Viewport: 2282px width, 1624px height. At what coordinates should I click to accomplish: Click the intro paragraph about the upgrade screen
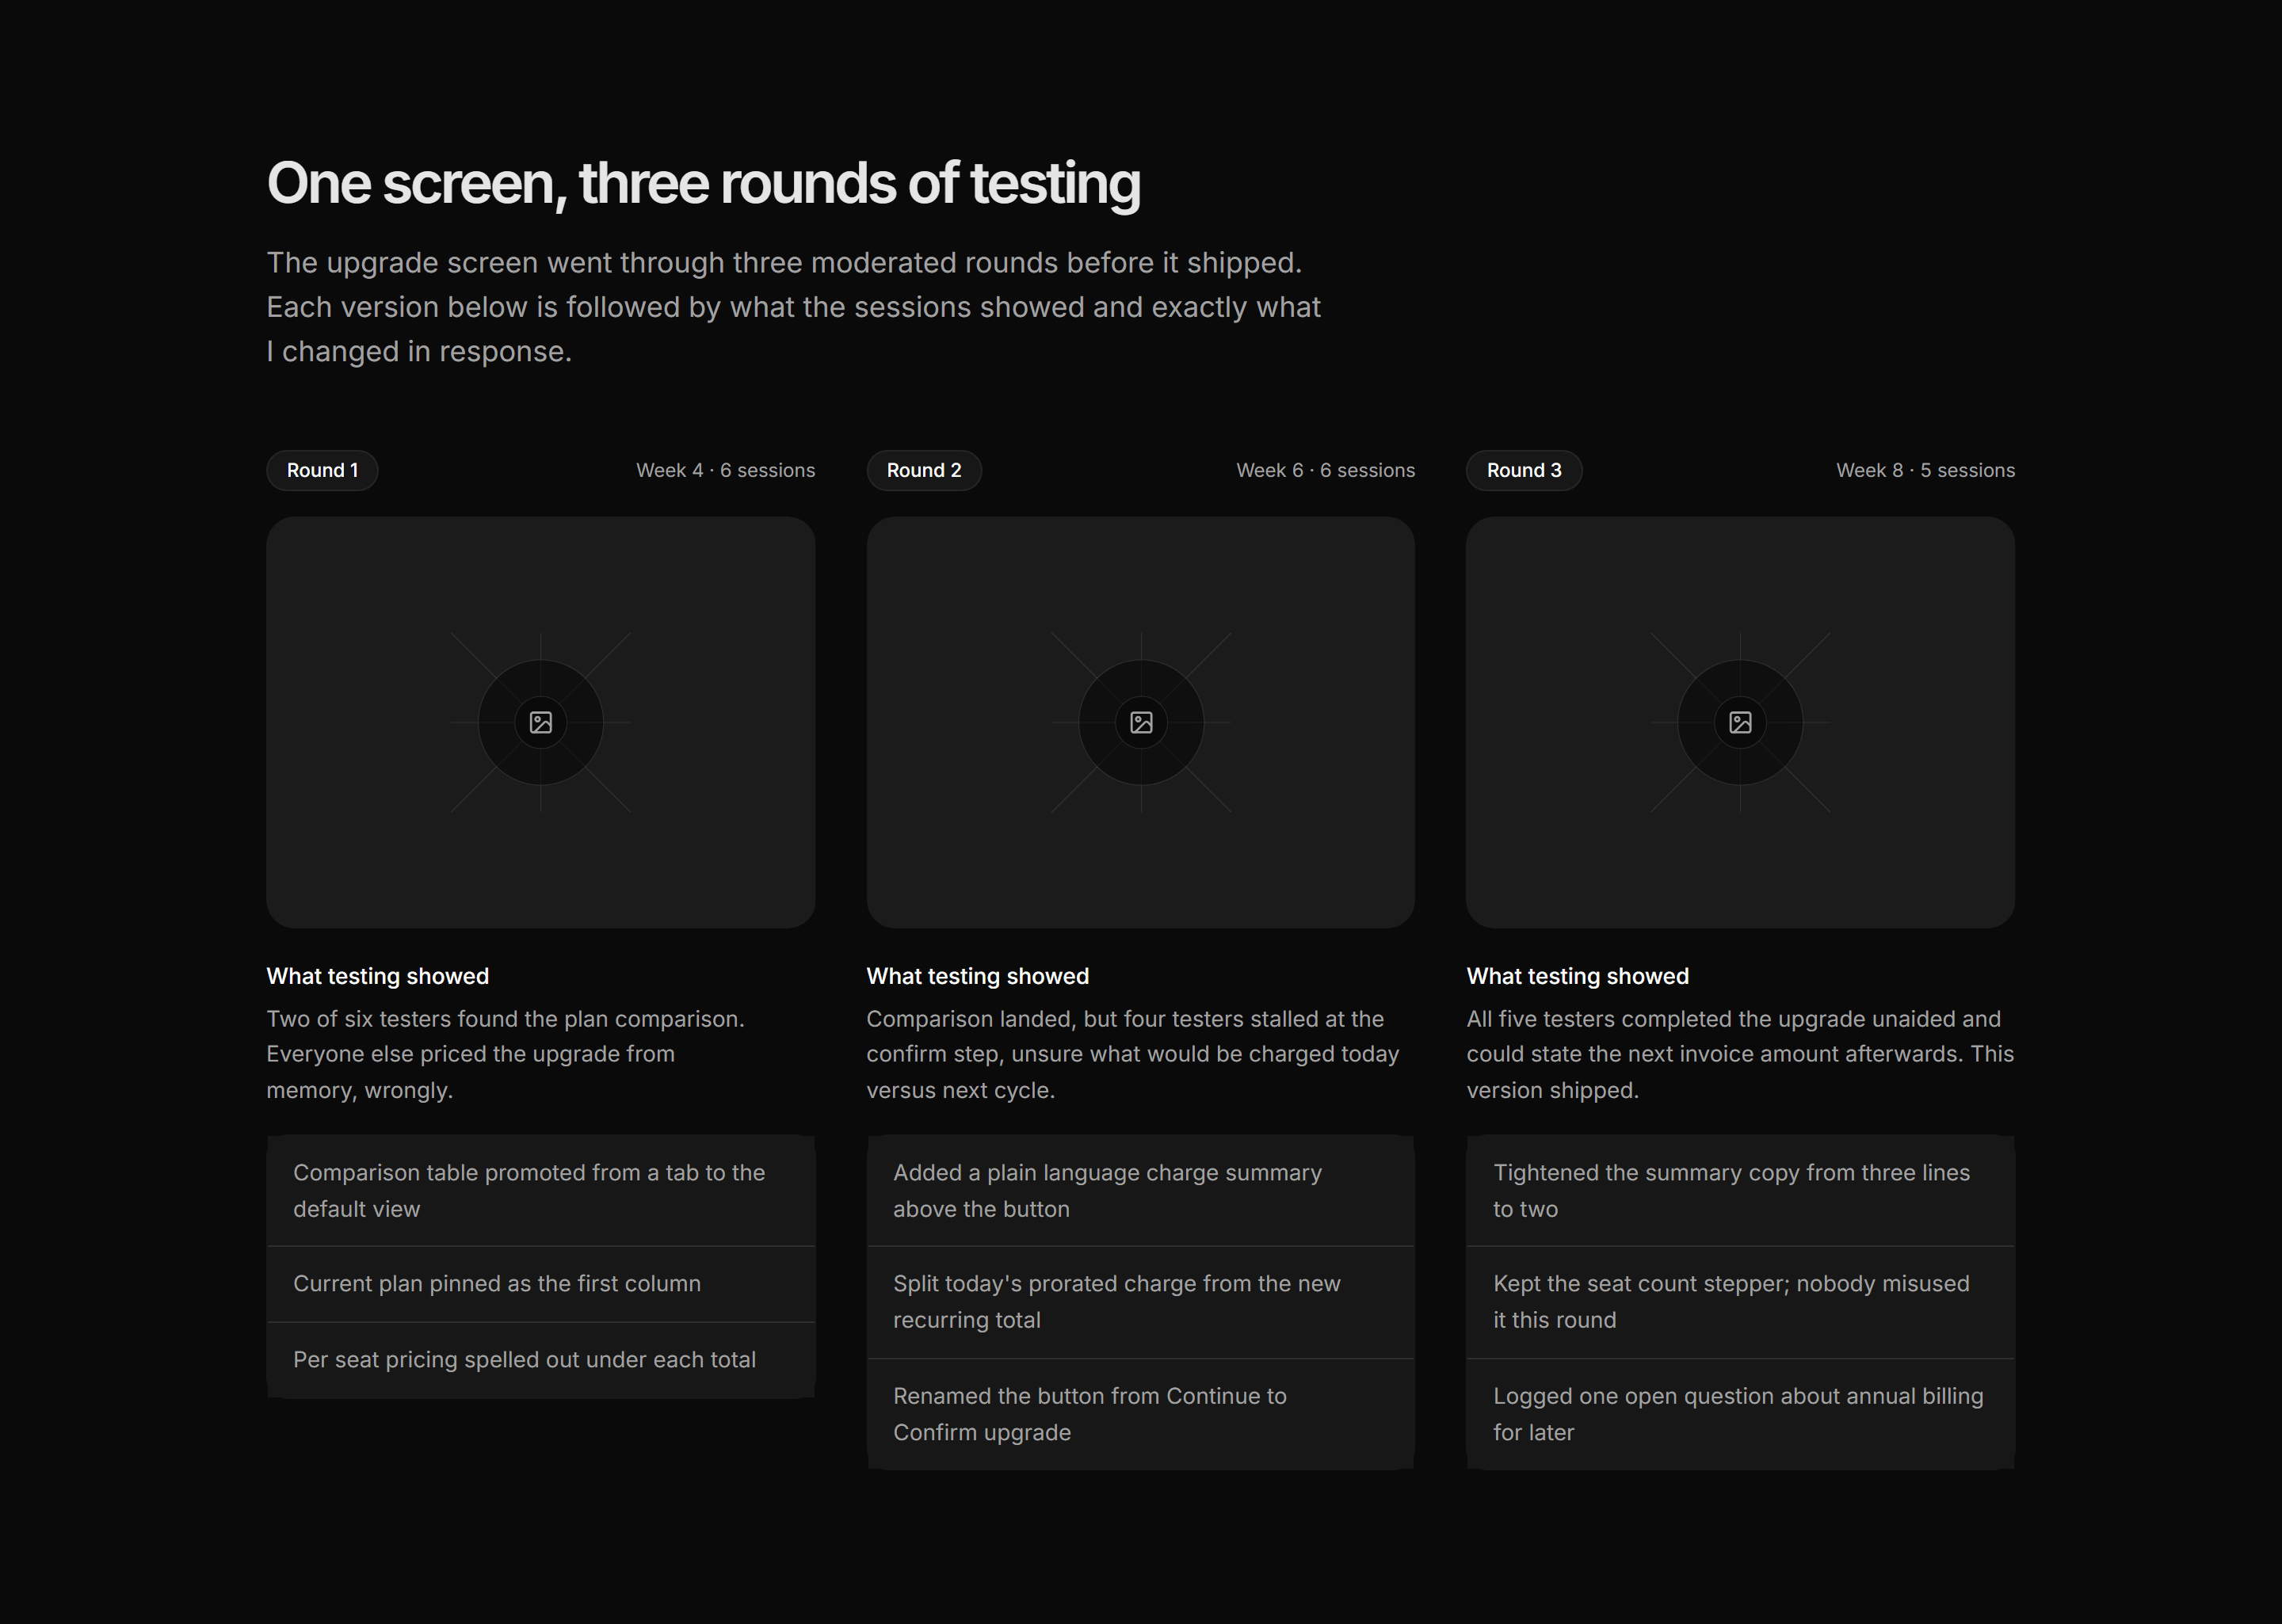click(x=794, y=307)
